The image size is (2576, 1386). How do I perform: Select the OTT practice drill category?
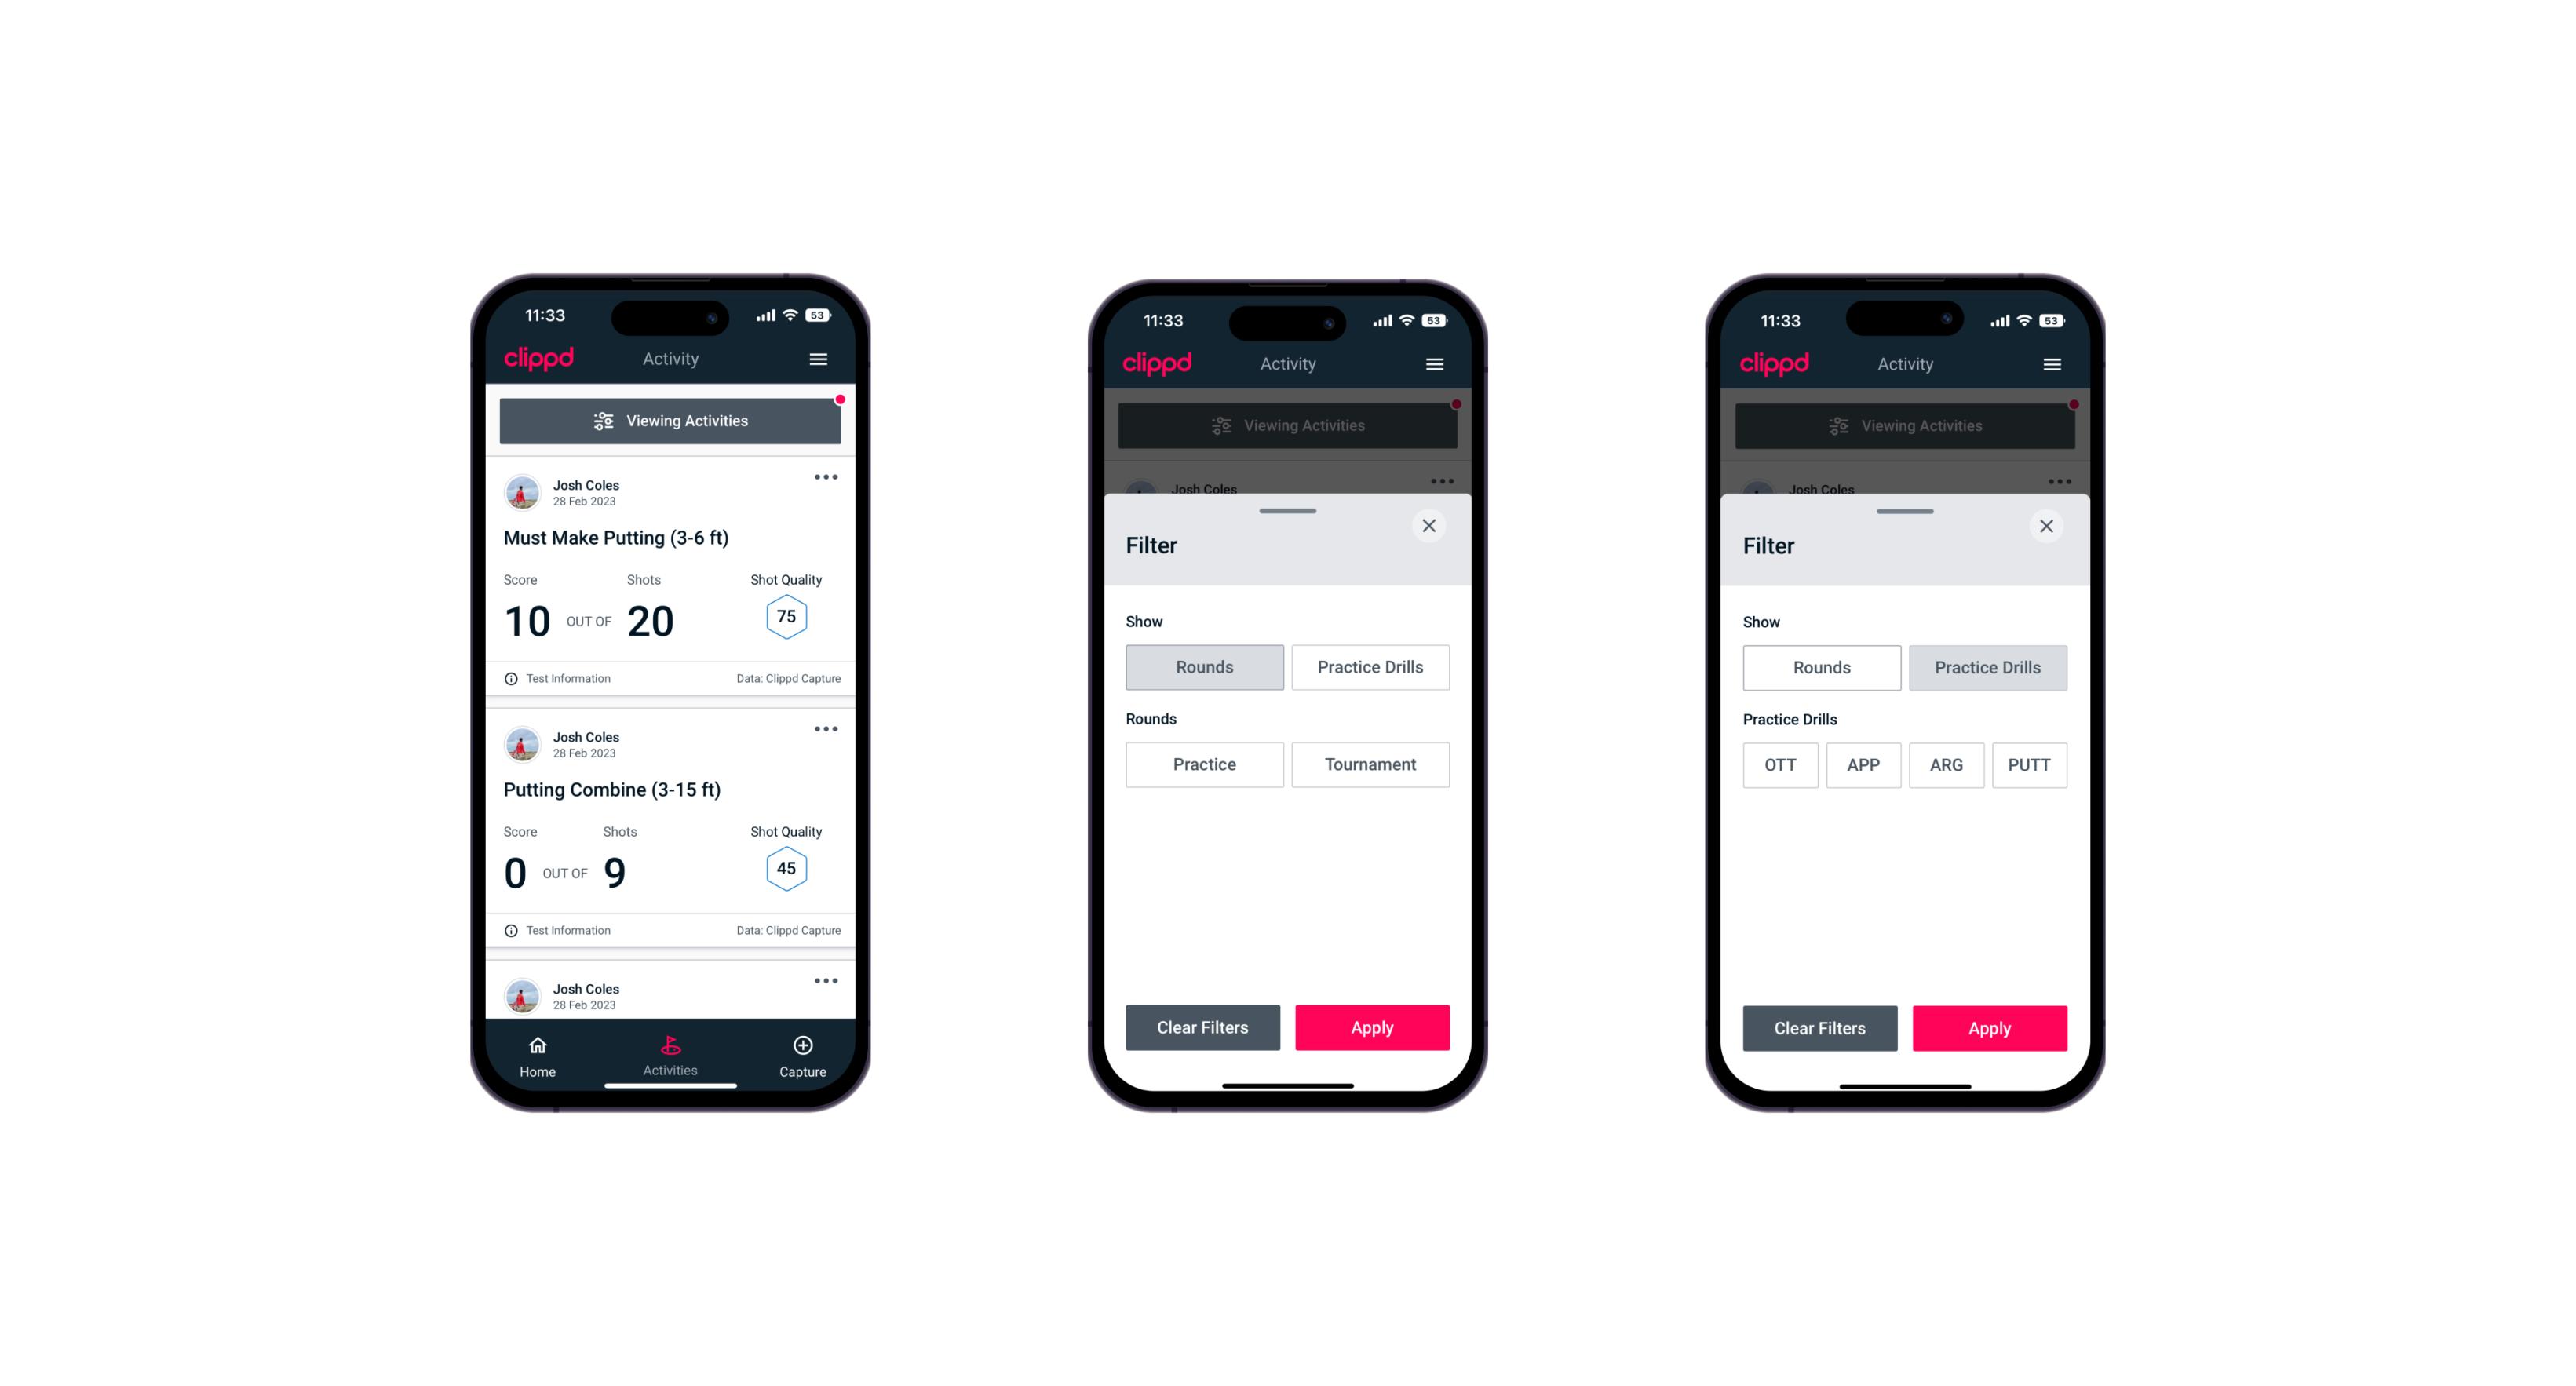click(x=1782, y=764)
